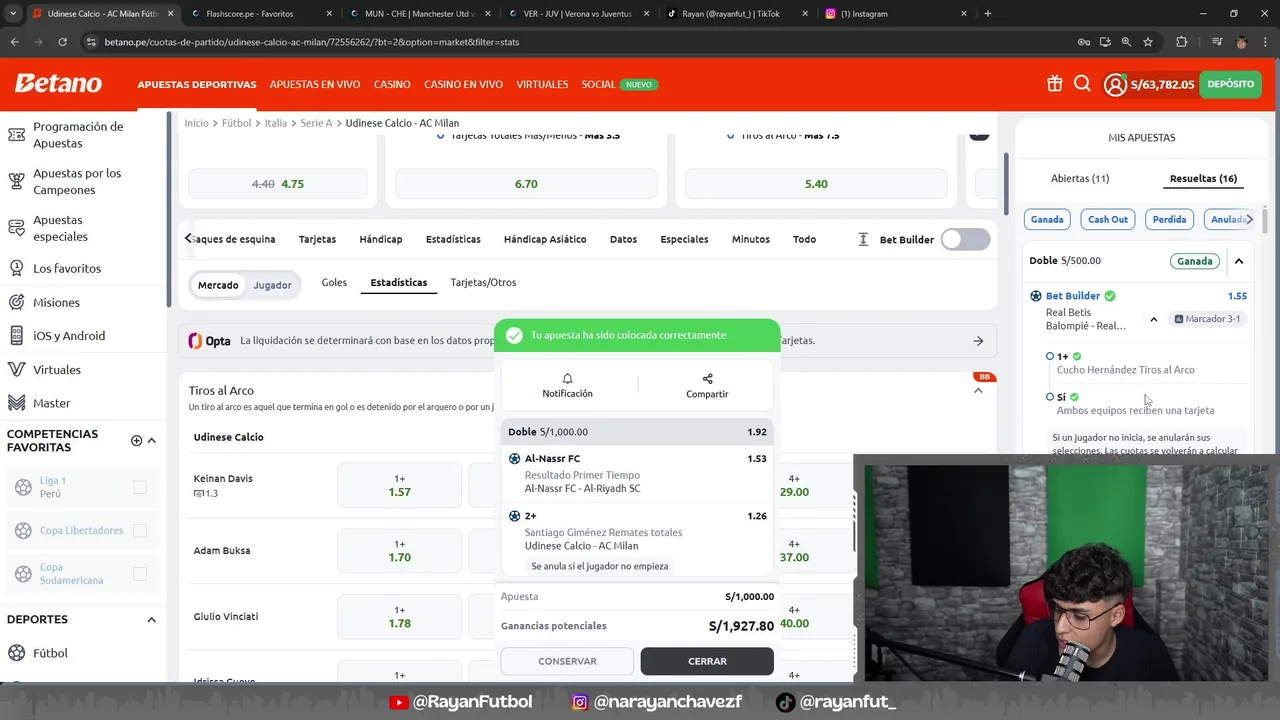This screenshot has height=720, width=1280.
Task: Click the arrow on the Opta banner
Action: pyautogui.click(x=978, y=341)
